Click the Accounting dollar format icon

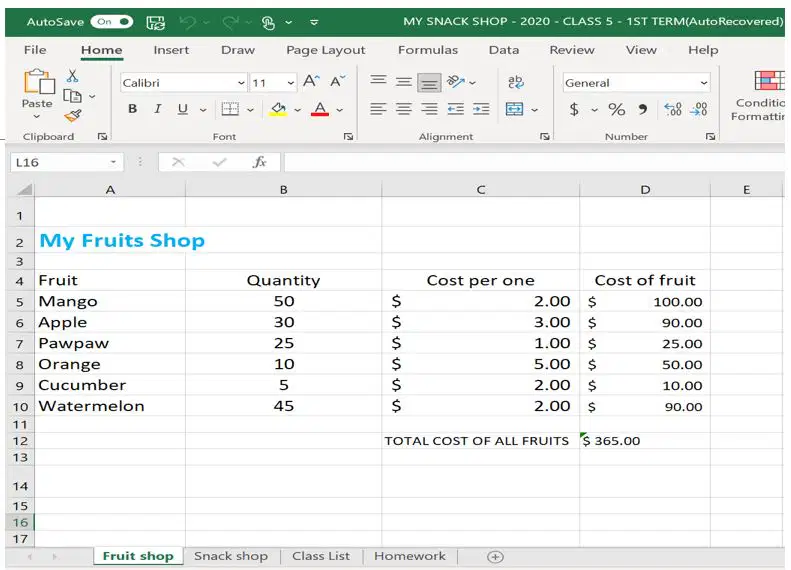coord(574,109)
